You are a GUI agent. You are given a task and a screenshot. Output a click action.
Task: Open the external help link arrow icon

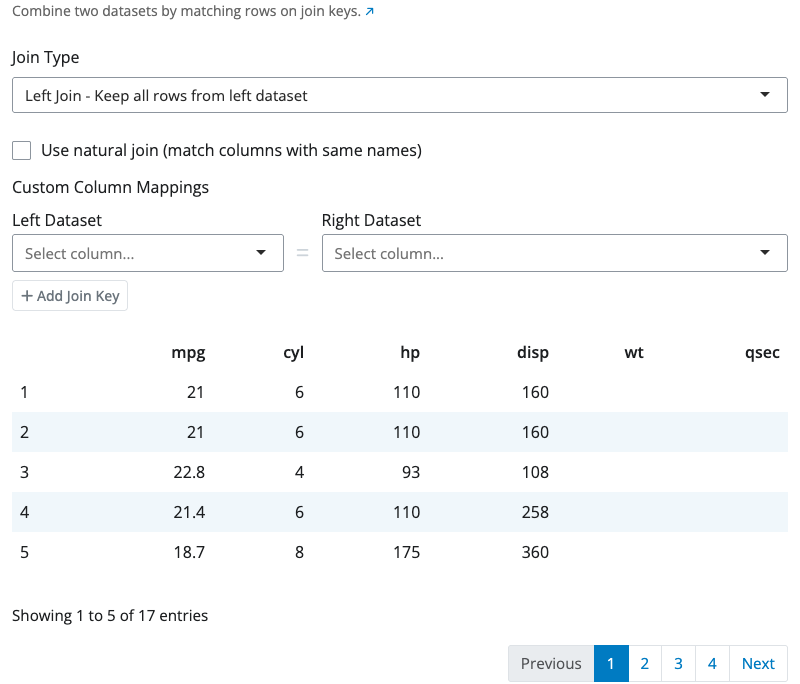pos(370,12)
